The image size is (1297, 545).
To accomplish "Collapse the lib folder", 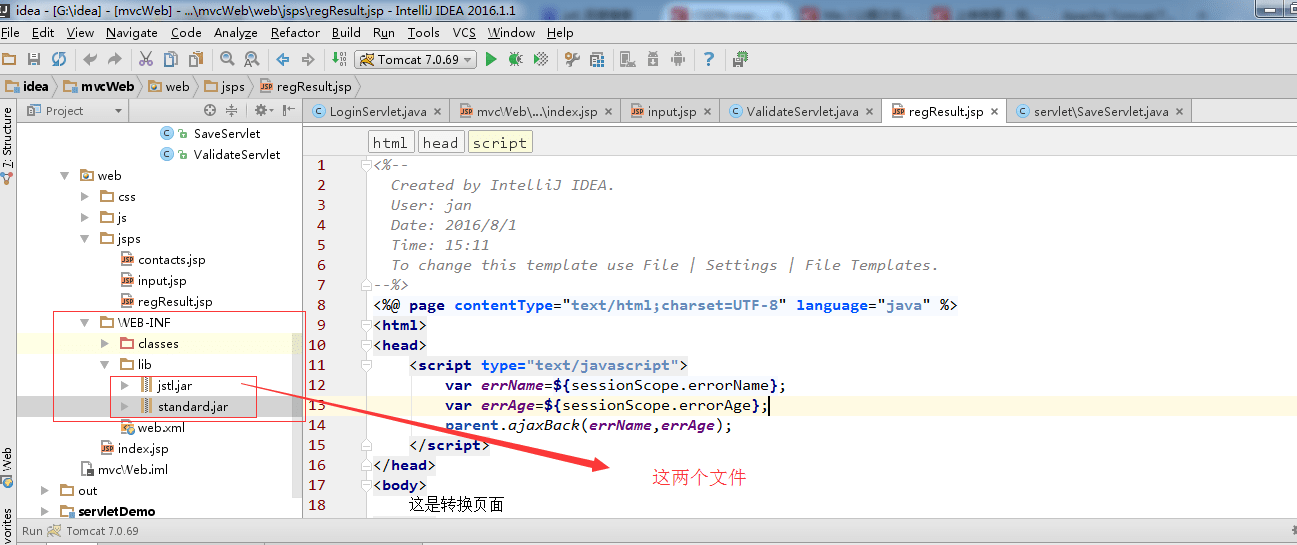I will click(x=105, y=364).
